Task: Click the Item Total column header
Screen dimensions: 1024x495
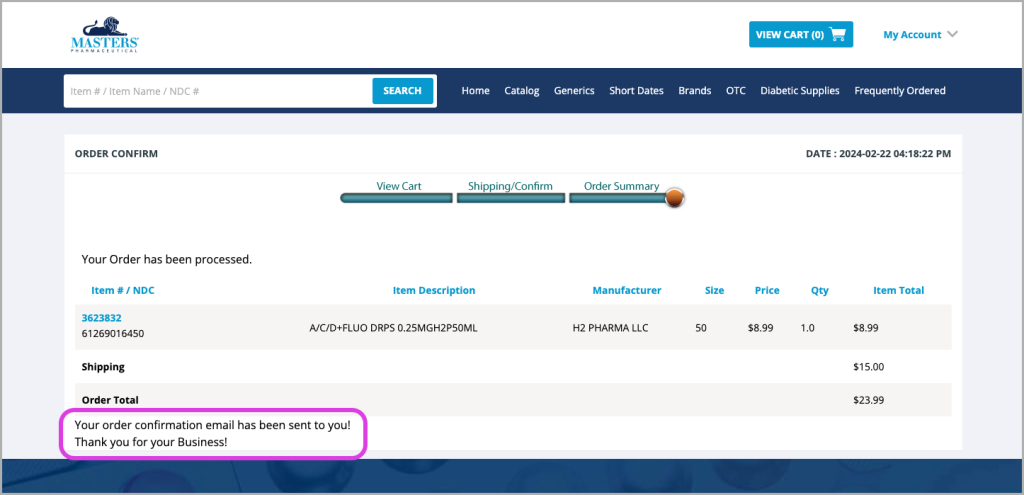Action: pos(899,291)
